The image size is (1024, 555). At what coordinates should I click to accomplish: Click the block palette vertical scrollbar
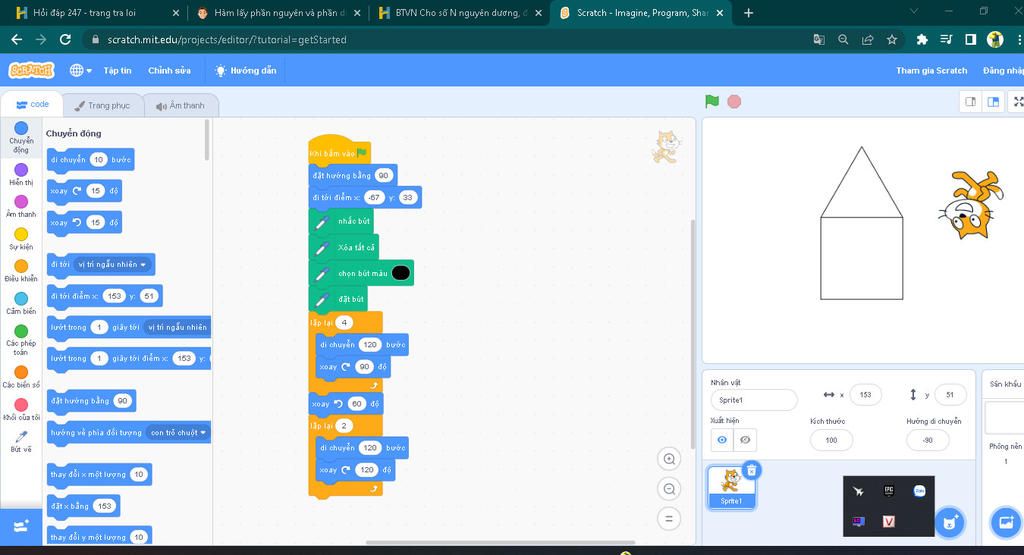click(x=207, y=140)
